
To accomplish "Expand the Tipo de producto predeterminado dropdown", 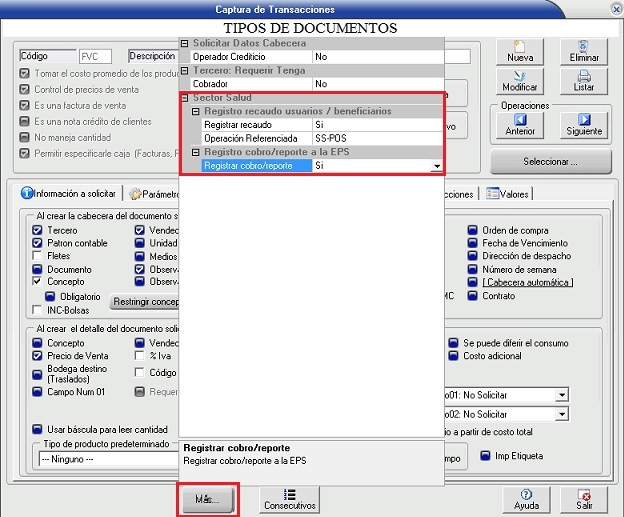I will click(x=170, y=459).
